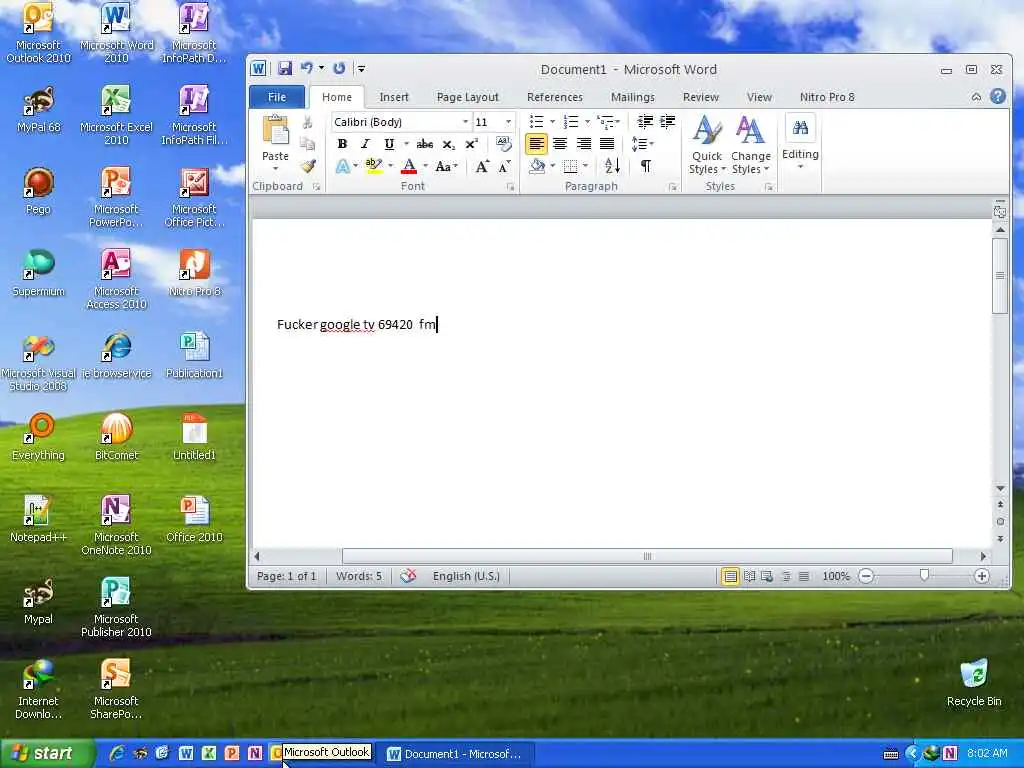Switch to References tab

click(x=554, y=97)
